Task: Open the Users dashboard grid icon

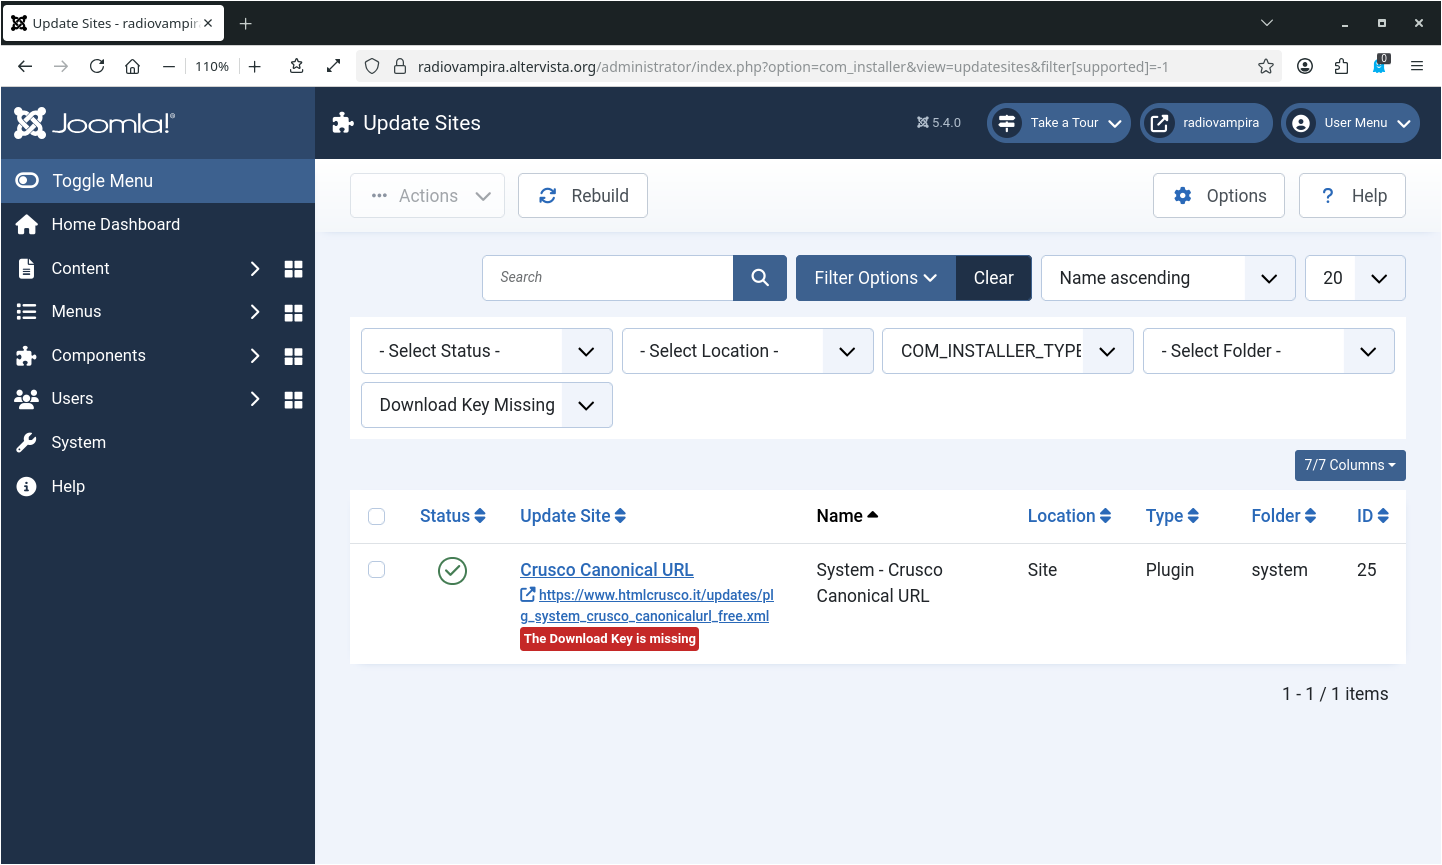Action: pos(293,400)
